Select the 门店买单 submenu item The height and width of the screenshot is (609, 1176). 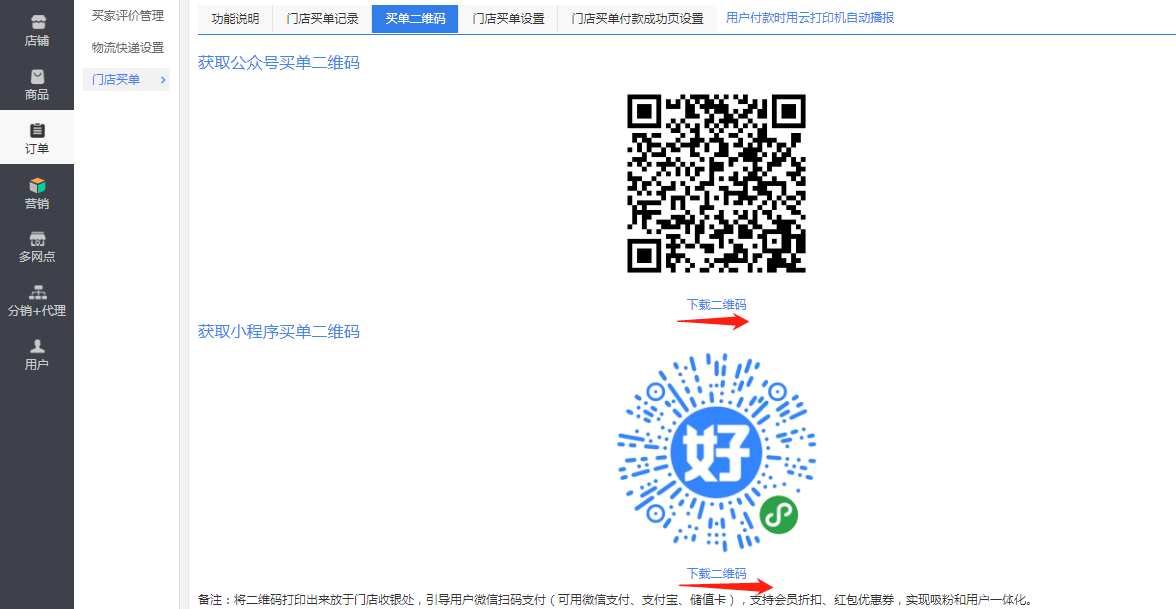coord(127,80)
